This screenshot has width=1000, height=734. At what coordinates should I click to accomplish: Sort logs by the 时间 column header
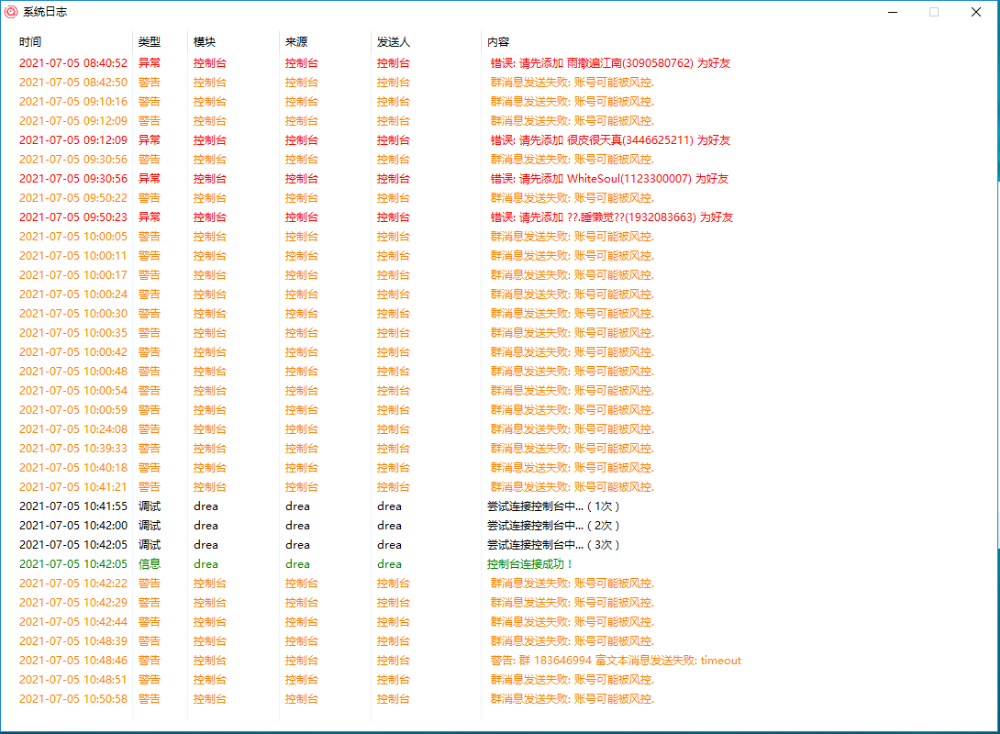click(31, 42)
